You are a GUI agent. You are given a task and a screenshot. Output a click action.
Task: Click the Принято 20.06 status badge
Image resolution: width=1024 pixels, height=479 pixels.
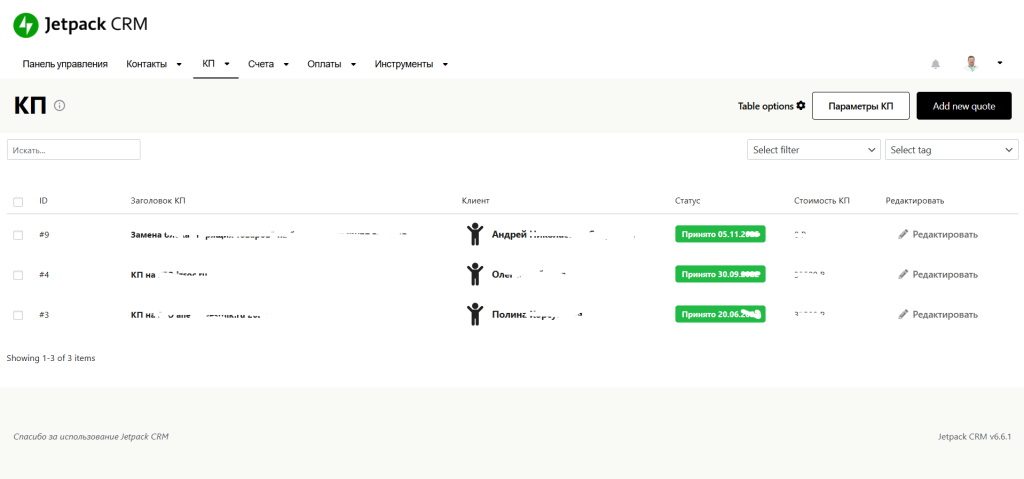720,314
